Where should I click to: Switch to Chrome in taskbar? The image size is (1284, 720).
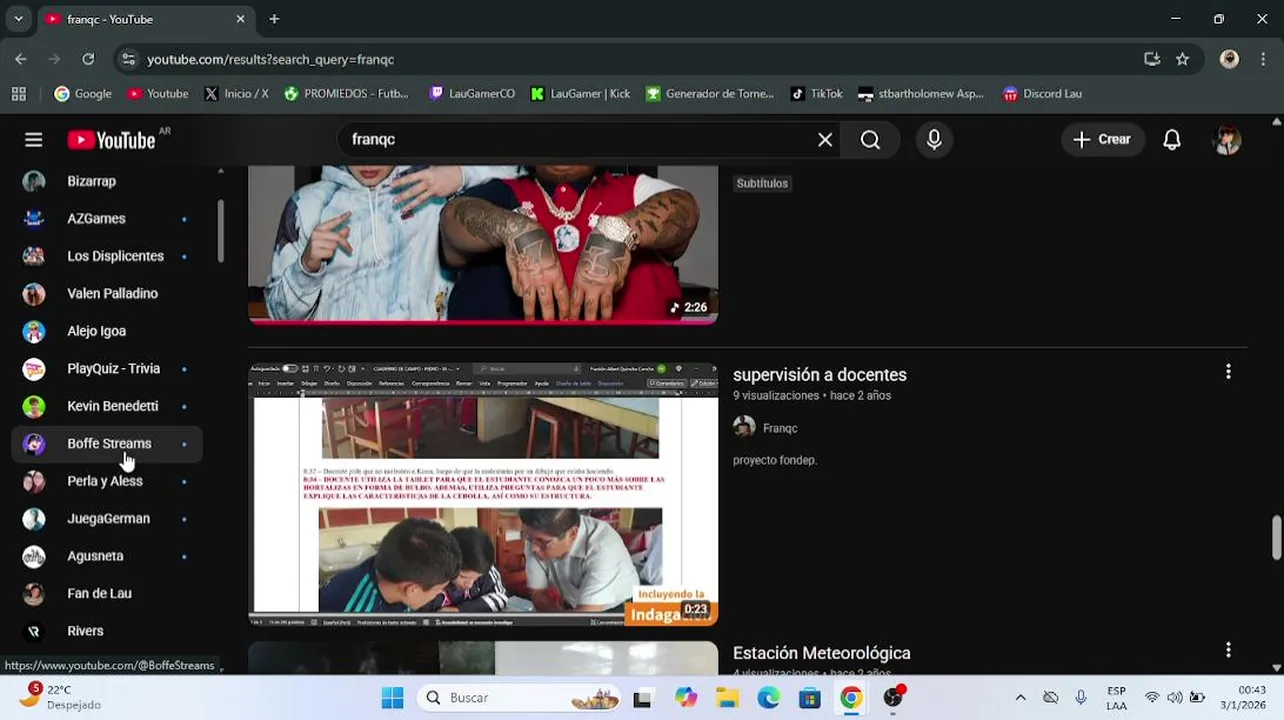tap(851, 698)
